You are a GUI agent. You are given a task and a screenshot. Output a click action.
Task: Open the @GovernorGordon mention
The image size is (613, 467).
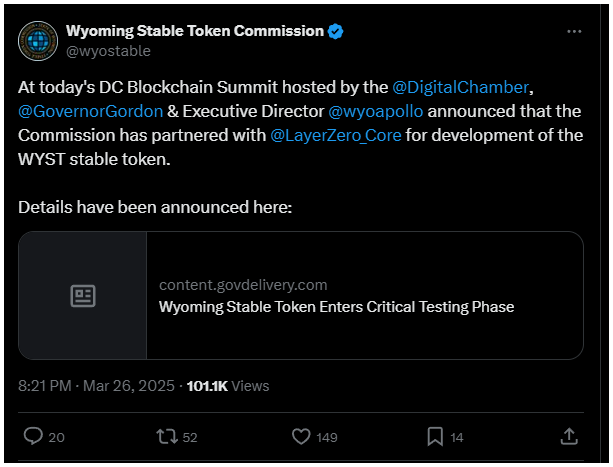[91, 111]
